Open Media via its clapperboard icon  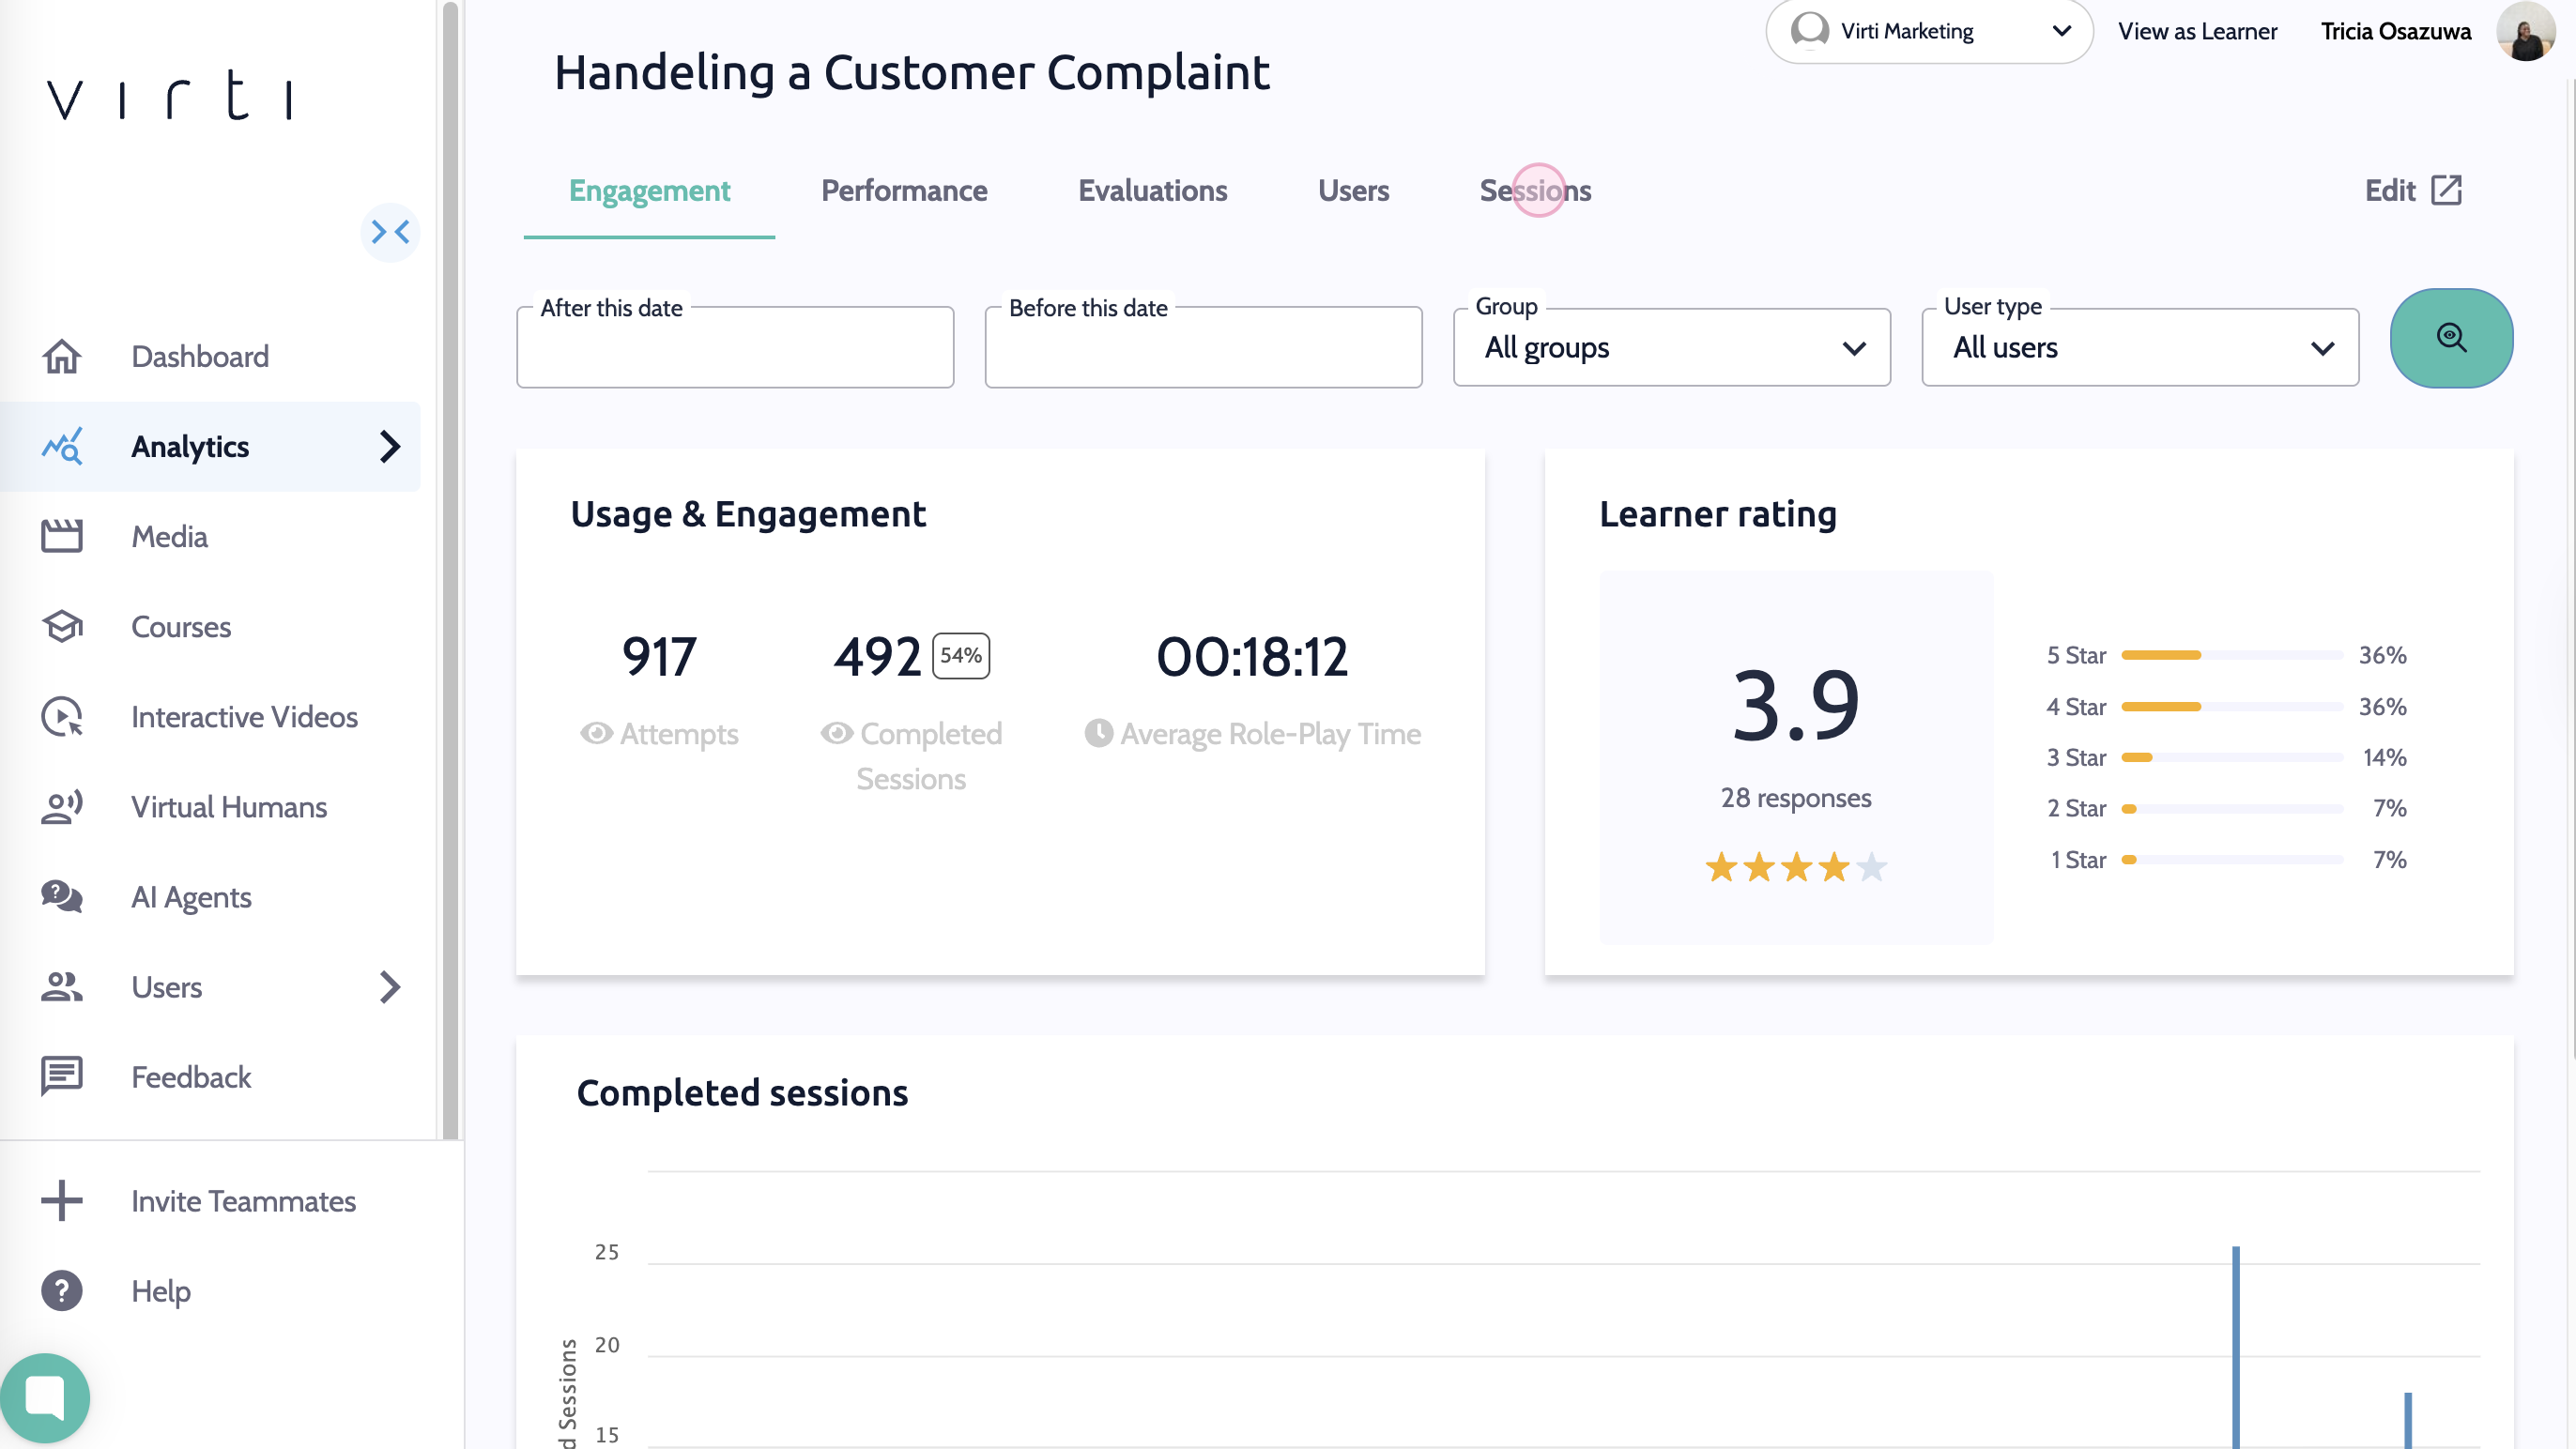(61, 537)
